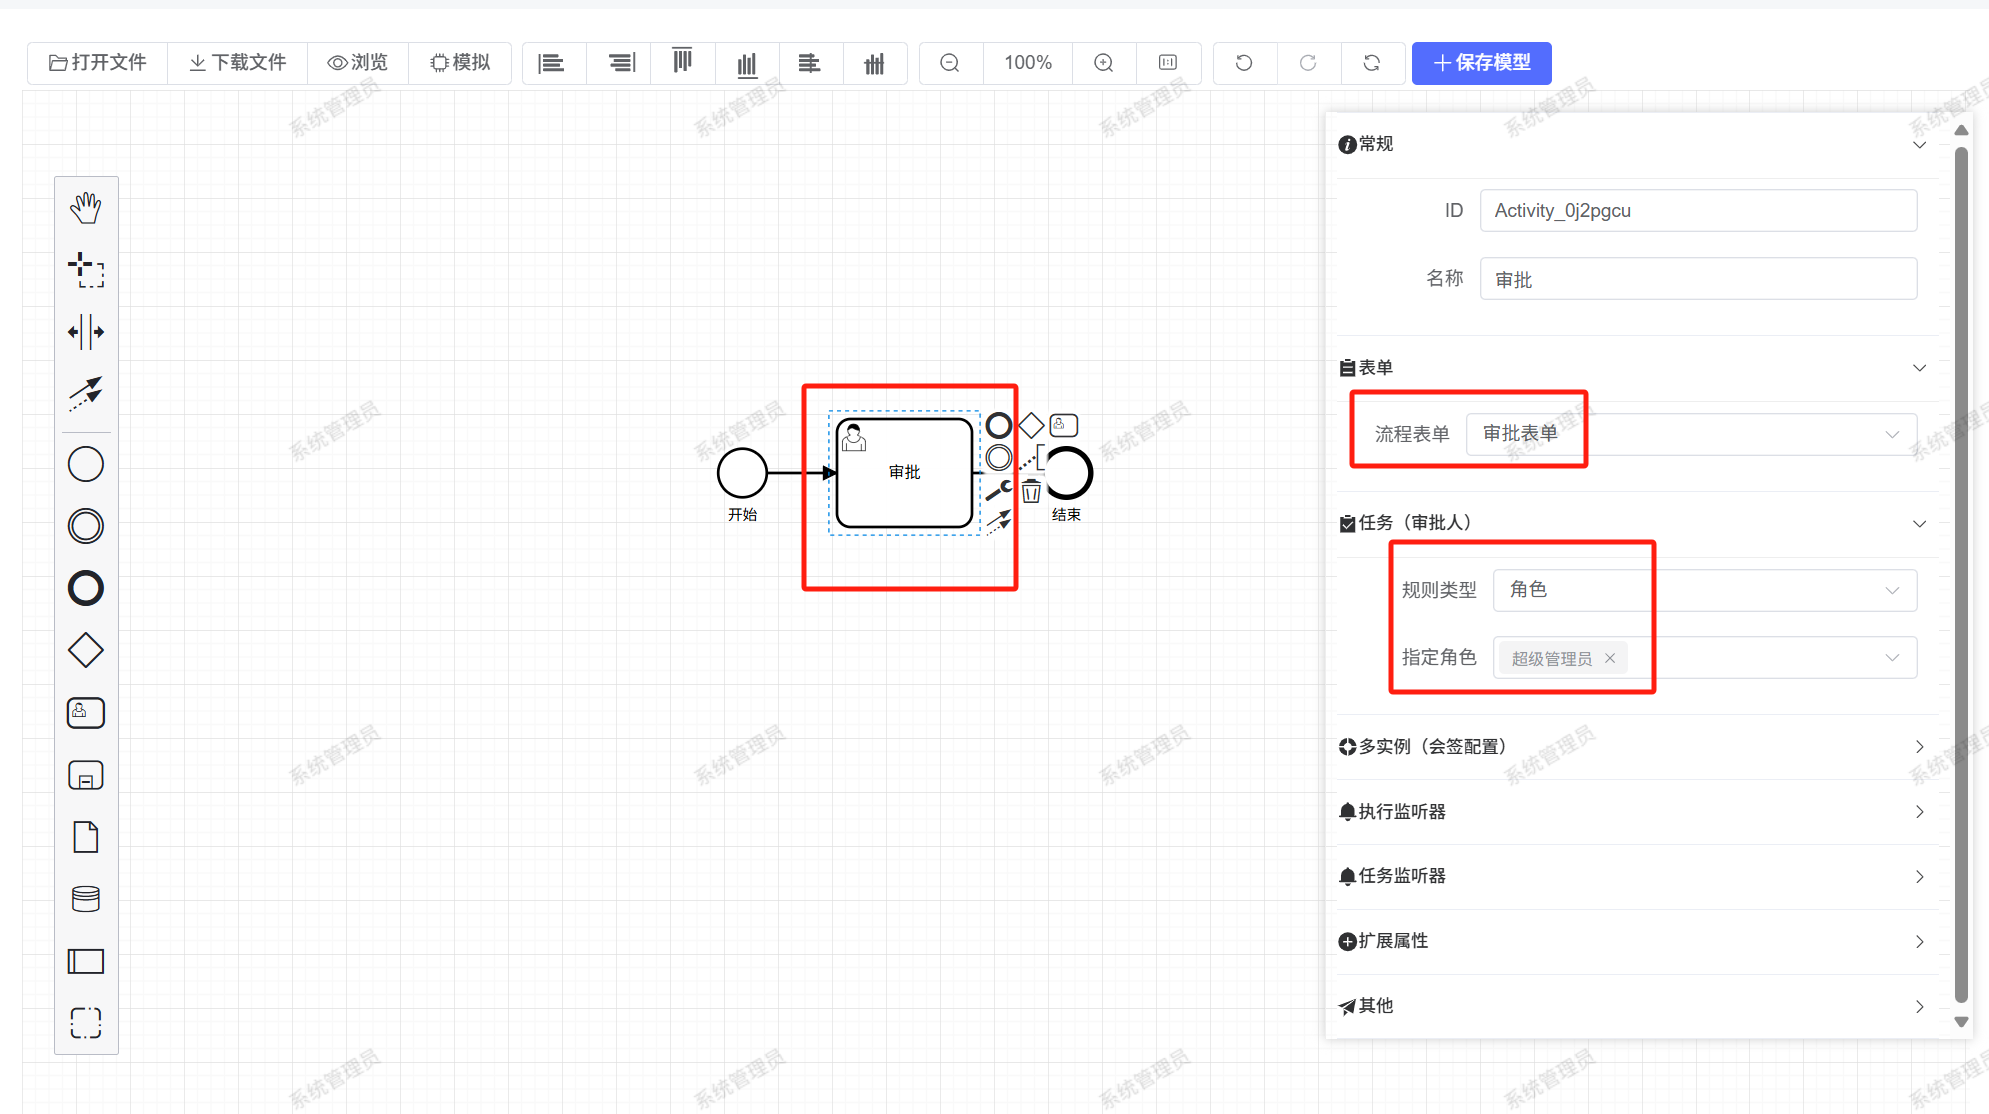This screenshot has height=1114, width=1989.
Task: Click into the 名称 input field
Action: pyautogui.click(x=1697, y=279)
